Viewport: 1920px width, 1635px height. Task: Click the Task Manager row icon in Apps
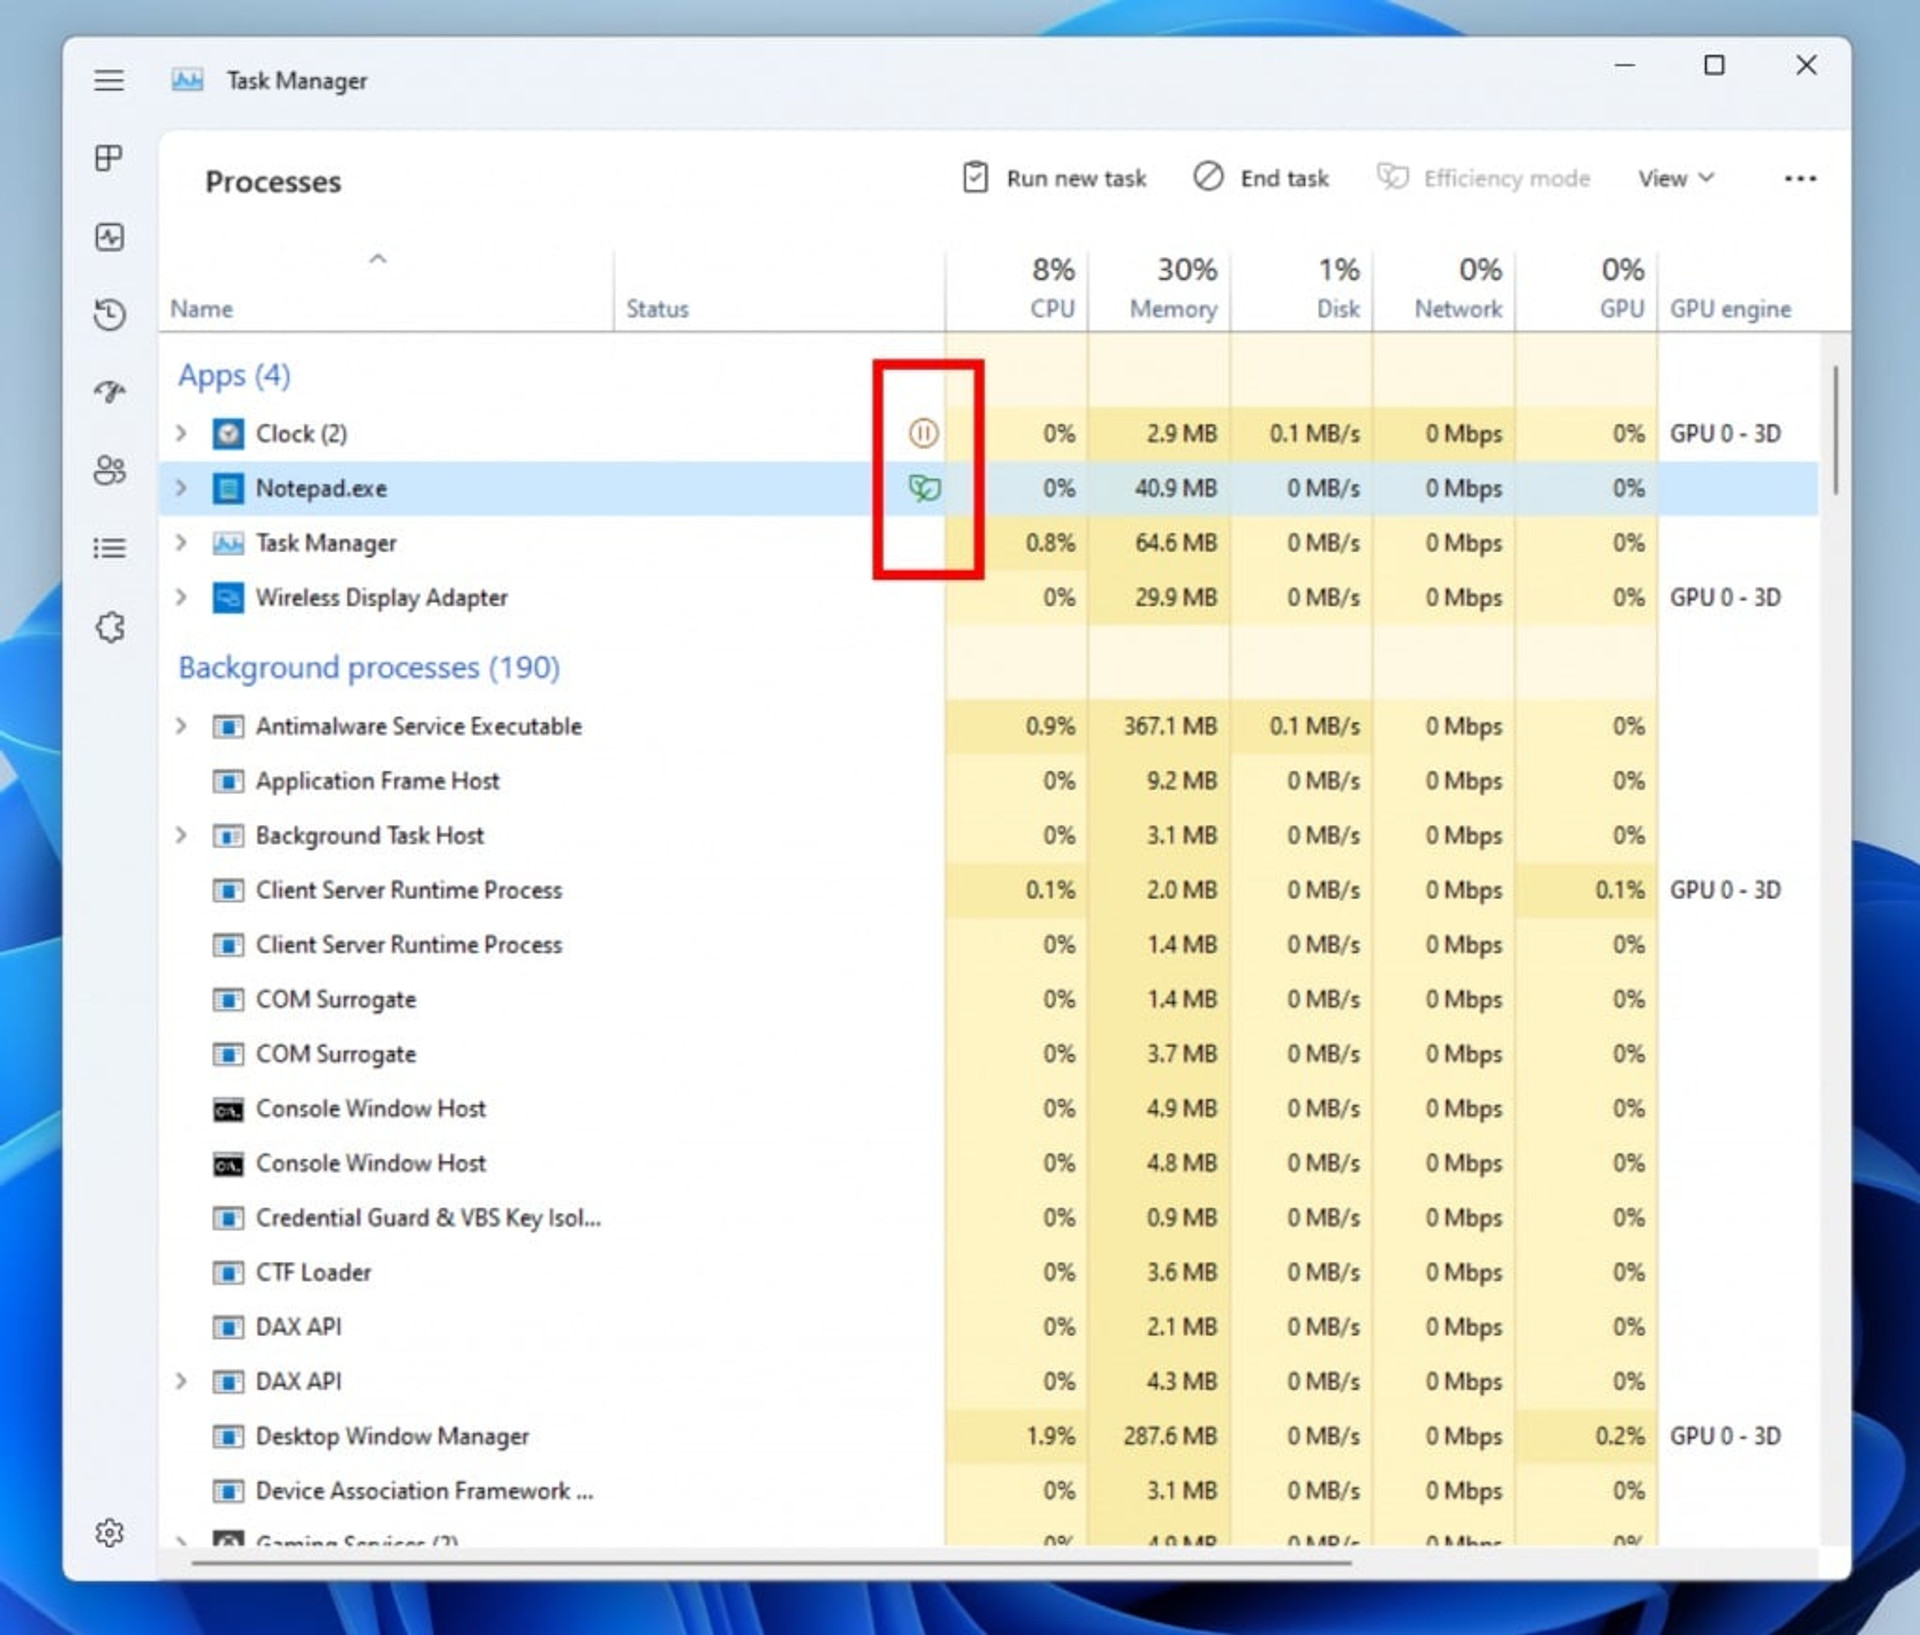coord(228,543)
